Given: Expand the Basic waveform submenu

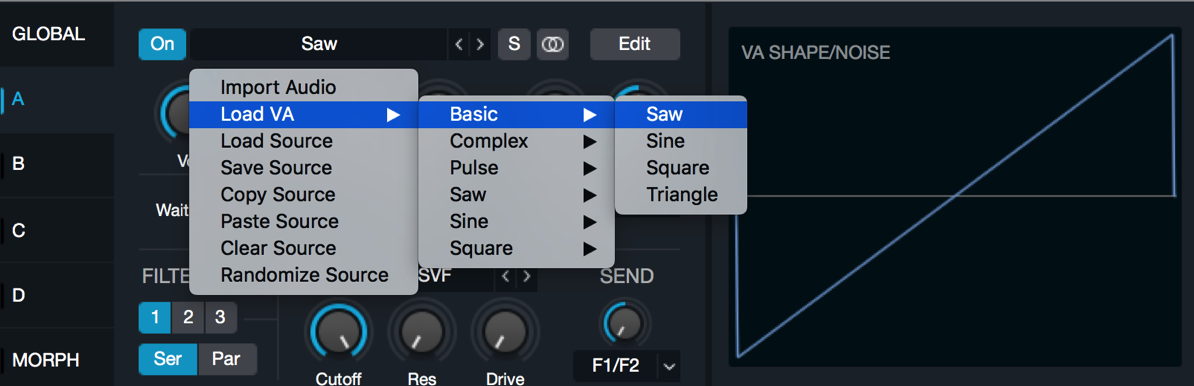Looking at the screenshot, I should [x=516, y=114].
